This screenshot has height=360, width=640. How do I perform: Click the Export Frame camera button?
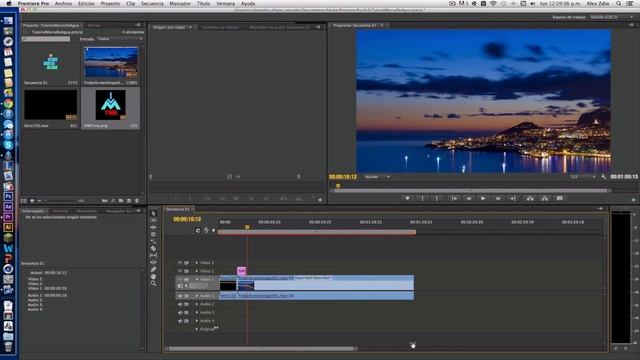point(560,198)
